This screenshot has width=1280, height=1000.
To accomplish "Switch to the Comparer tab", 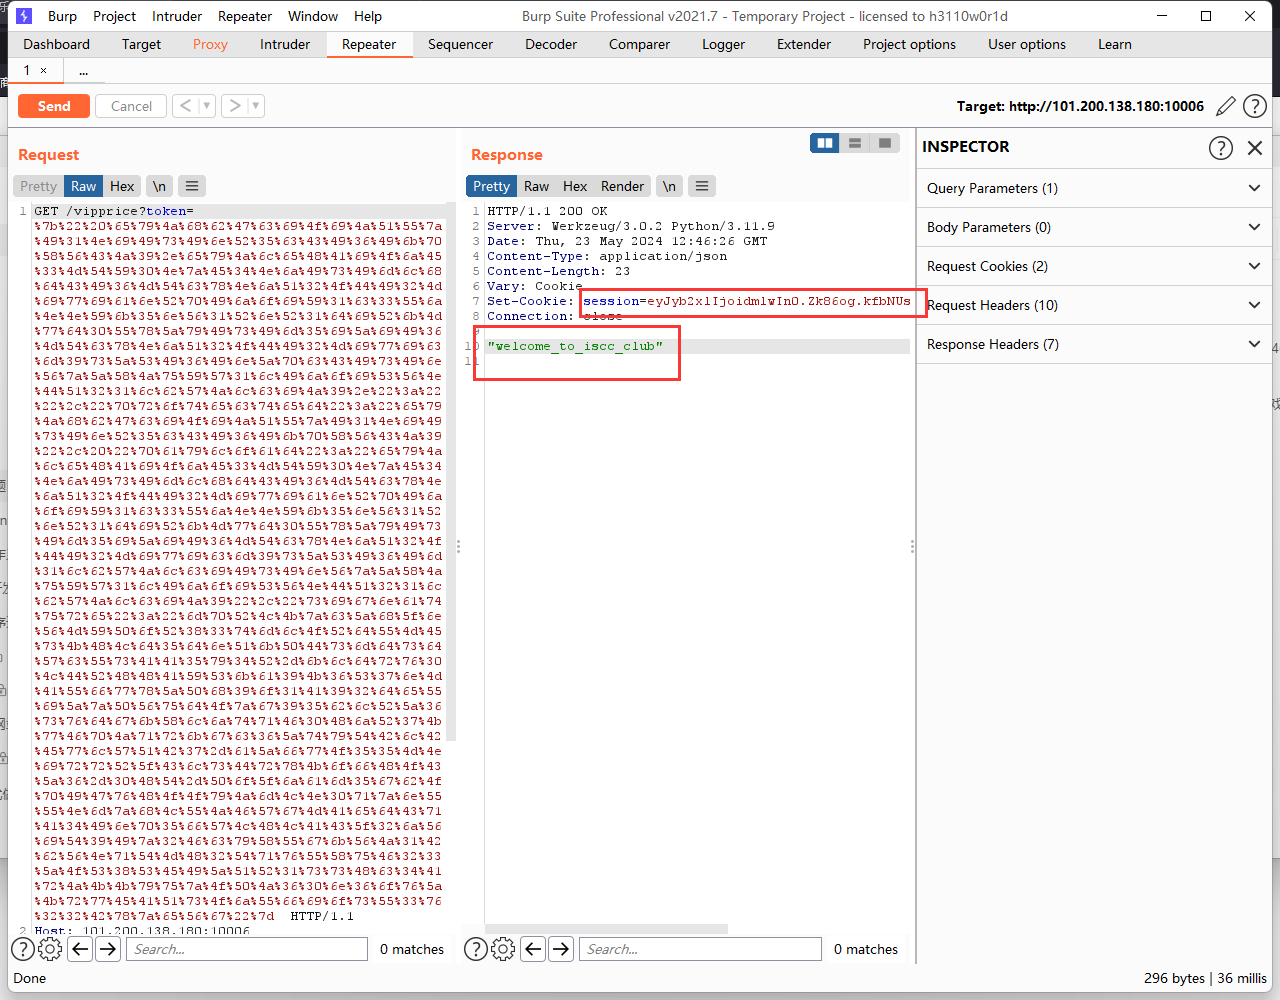I will pyautogui.click(x=639, y=44).
